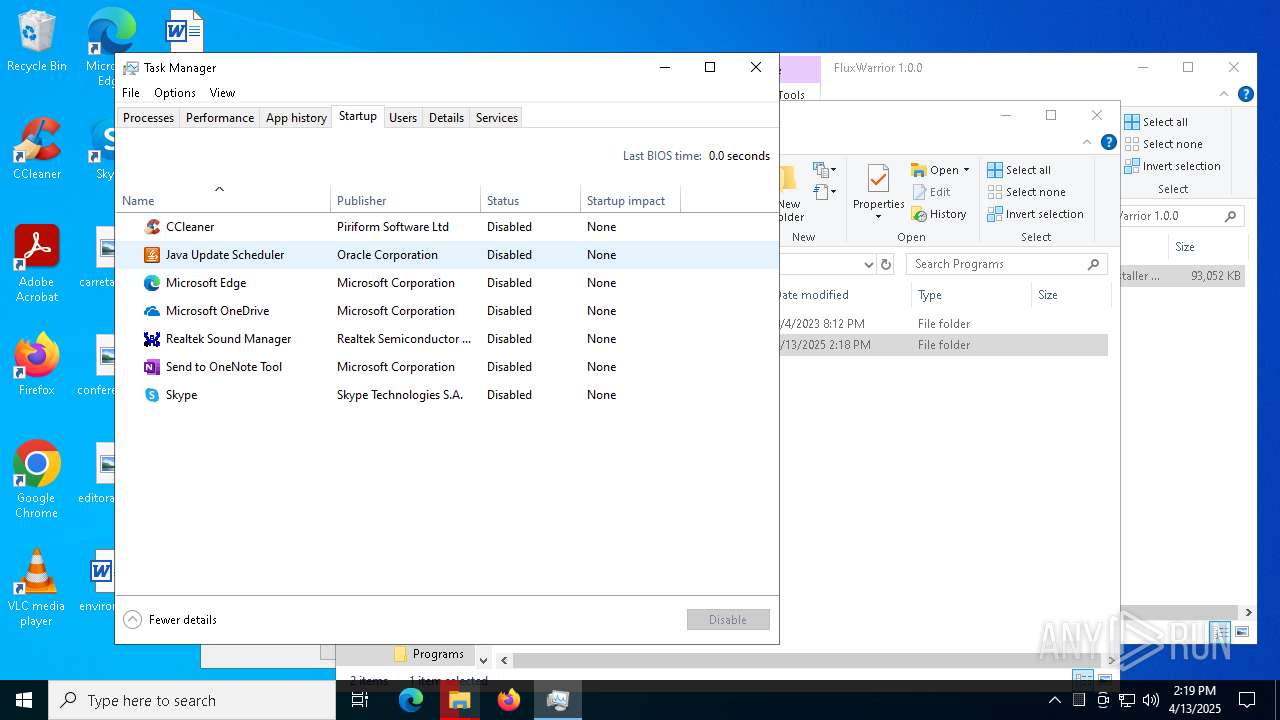Open Windows Start menu
This screenshot has height=720, width=1280.
[24, 700]
